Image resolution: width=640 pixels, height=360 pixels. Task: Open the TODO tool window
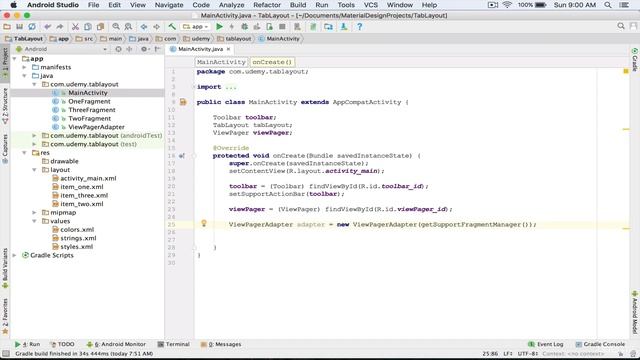pyautogui.click(x=62, y=344)
